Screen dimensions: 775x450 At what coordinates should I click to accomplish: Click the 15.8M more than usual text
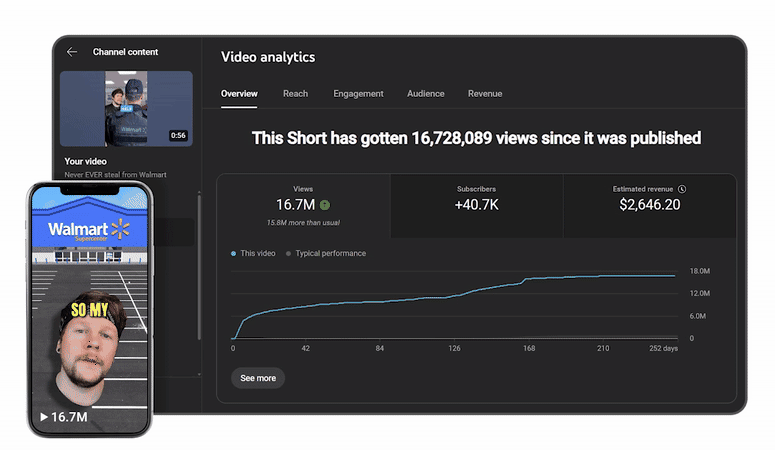click(x=303, y=223)
